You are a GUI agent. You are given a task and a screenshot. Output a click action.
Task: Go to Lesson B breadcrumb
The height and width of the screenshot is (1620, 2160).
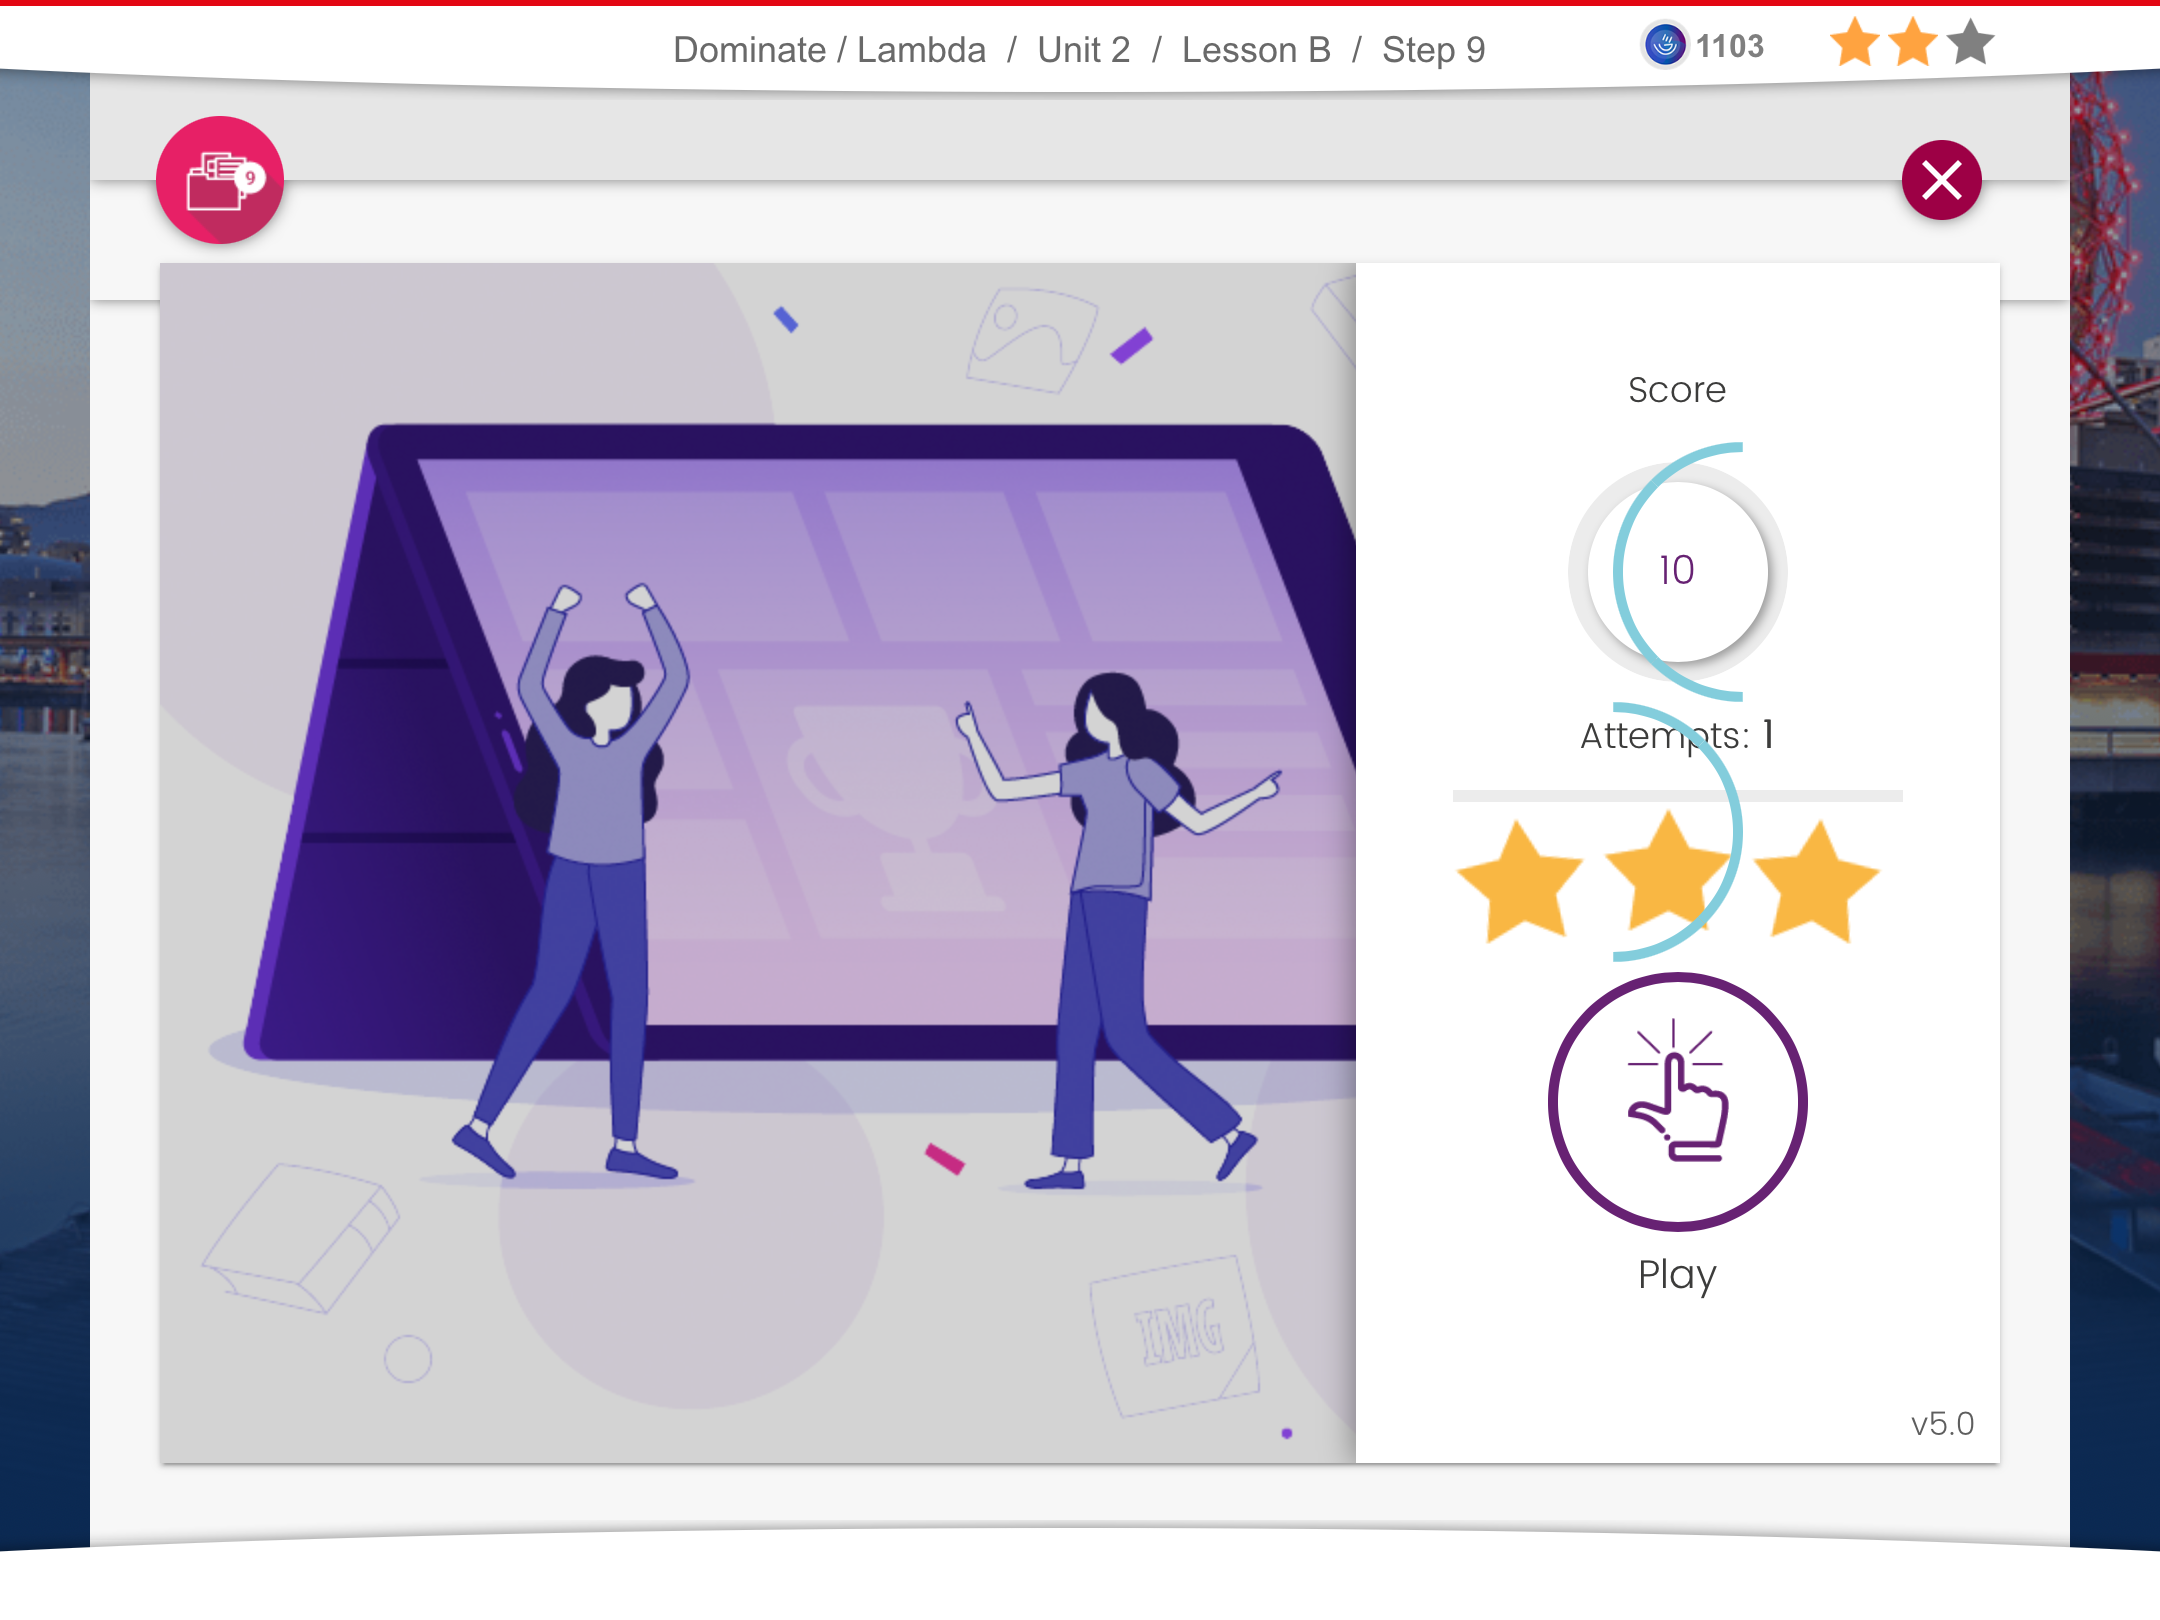1256,50
